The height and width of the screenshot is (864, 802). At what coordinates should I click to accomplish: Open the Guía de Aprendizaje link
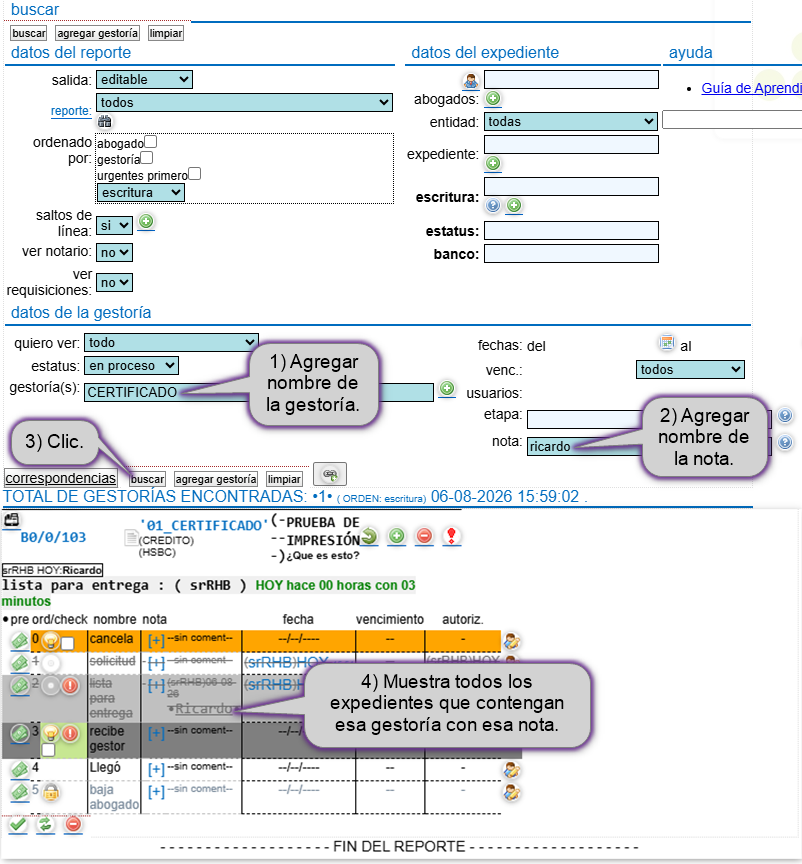[x=751, y=88]
